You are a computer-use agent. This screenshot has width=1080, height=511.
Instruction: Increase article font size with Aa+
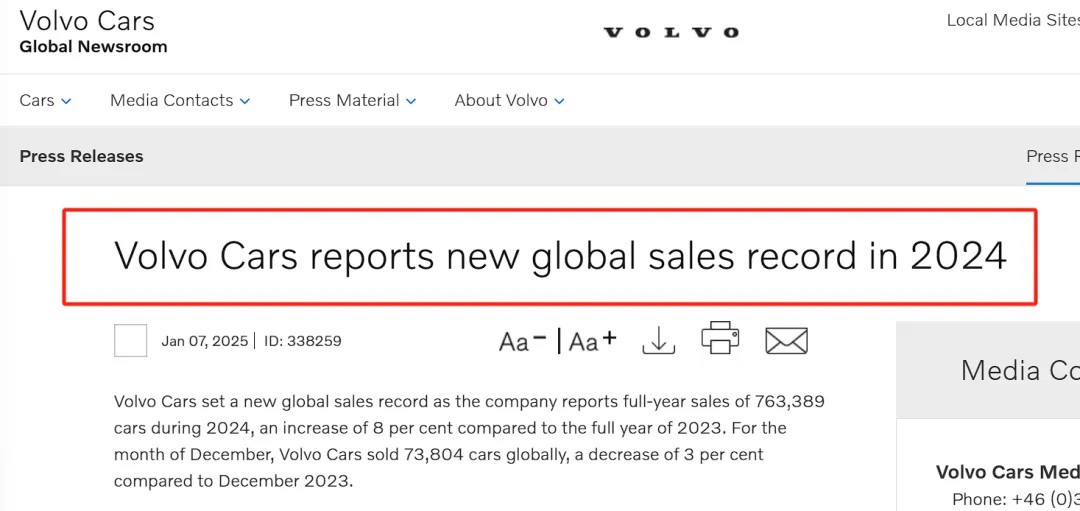pos(593,341)
